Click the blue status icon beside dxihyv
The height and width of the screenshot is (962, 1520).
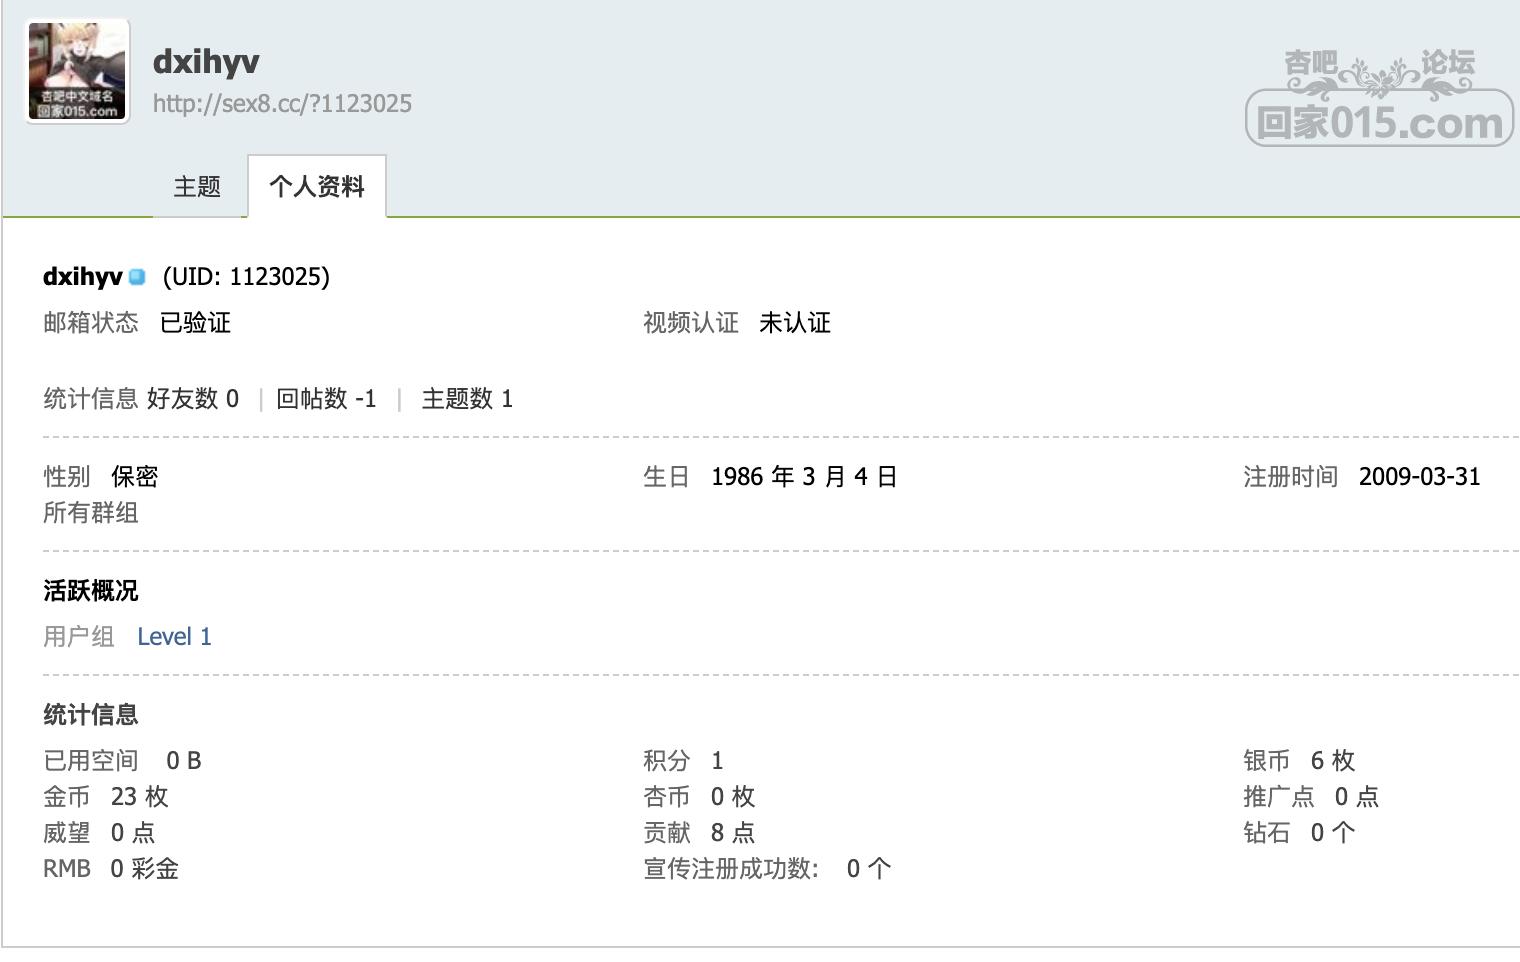click(x=138, y=277)
